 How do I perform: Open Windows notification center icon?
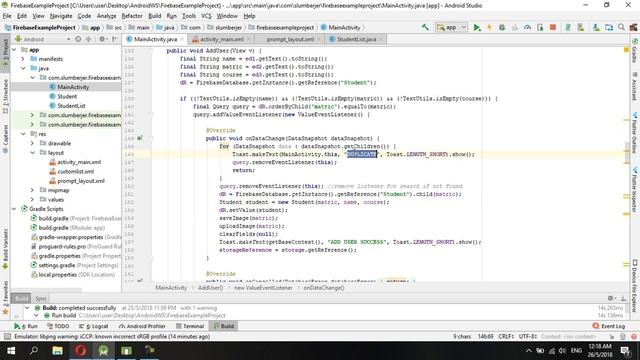tap(625, 351)
